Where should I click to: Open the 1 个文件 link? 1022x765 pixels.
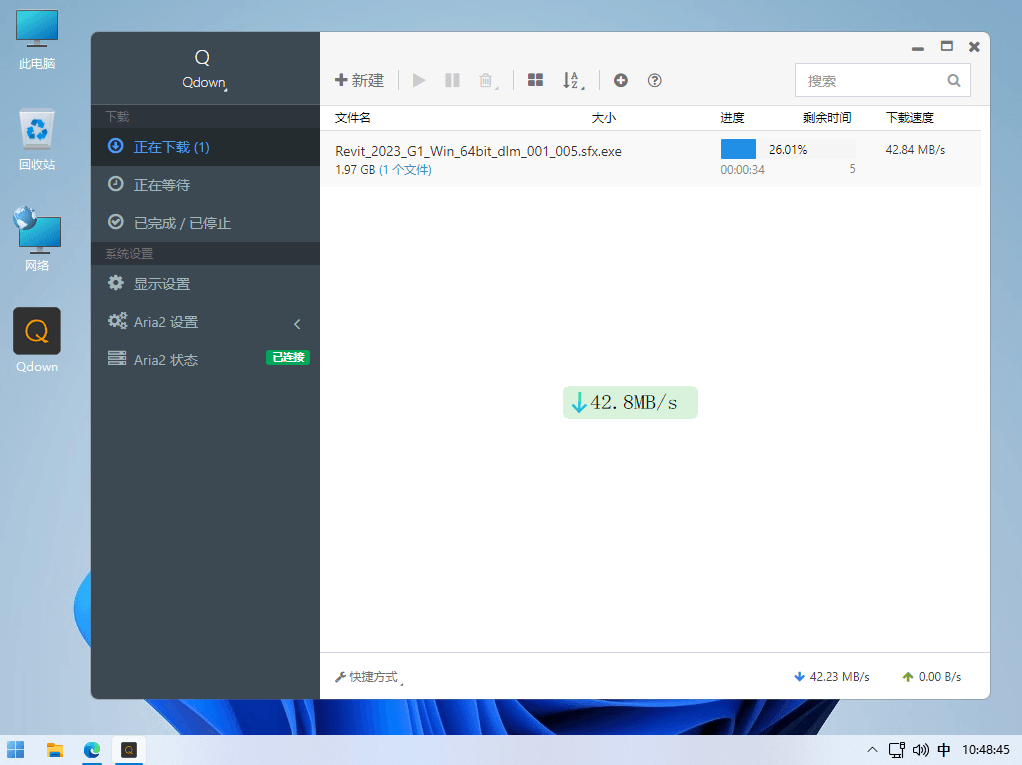coord(405,170)
